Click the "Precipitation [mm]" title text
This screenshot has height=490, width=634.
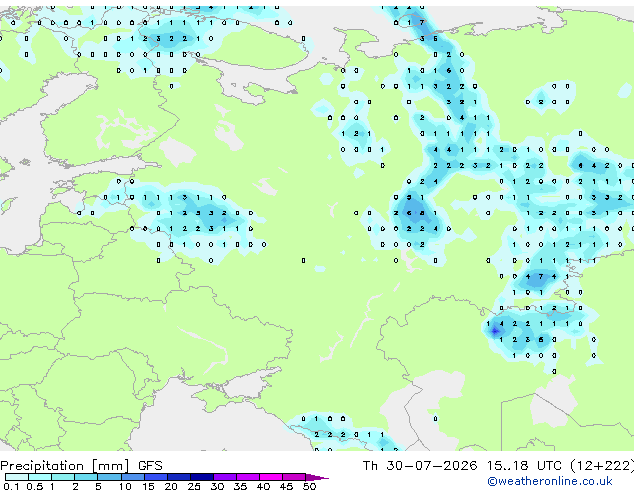coord(65,466)
